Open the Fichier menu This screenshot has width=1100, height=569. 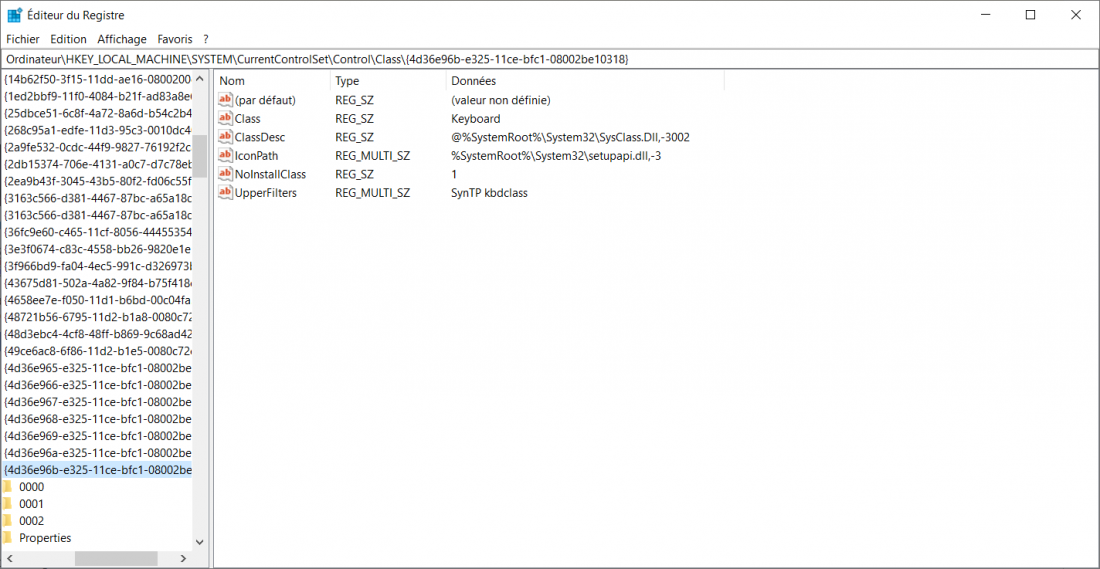click(23, 39)
